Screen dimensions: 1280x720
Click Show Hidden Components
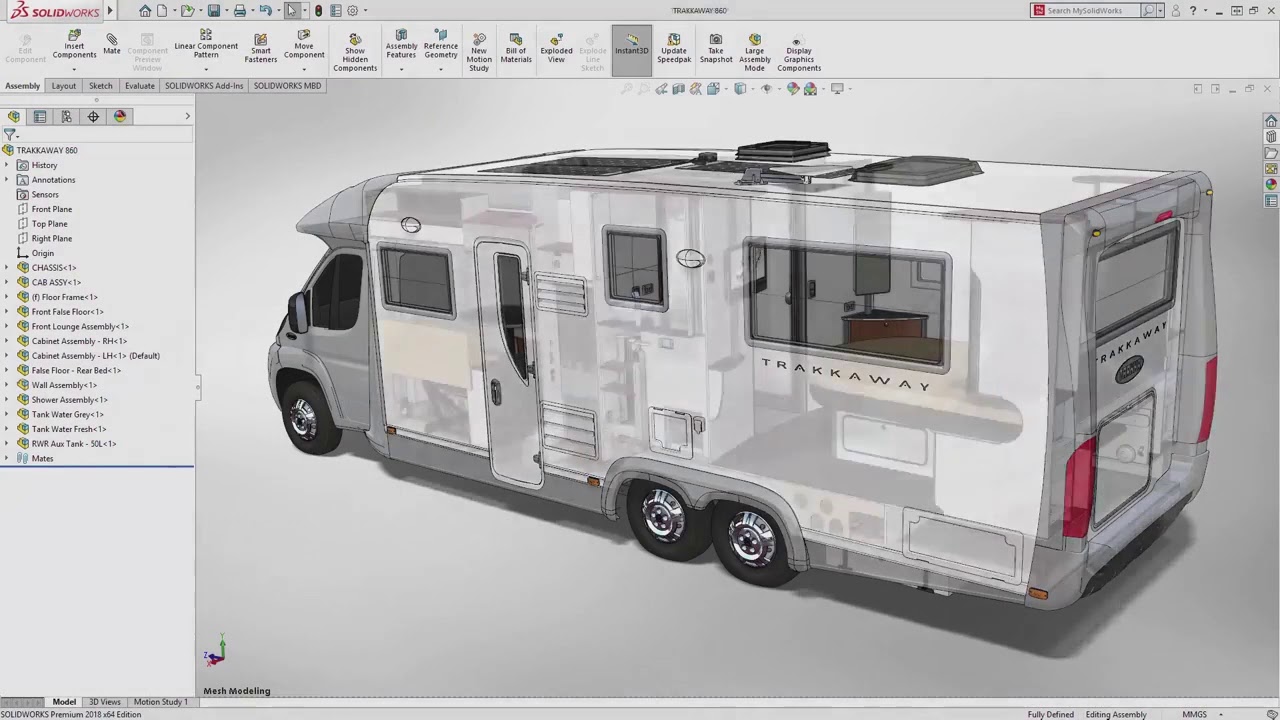[x=355, y=52]
